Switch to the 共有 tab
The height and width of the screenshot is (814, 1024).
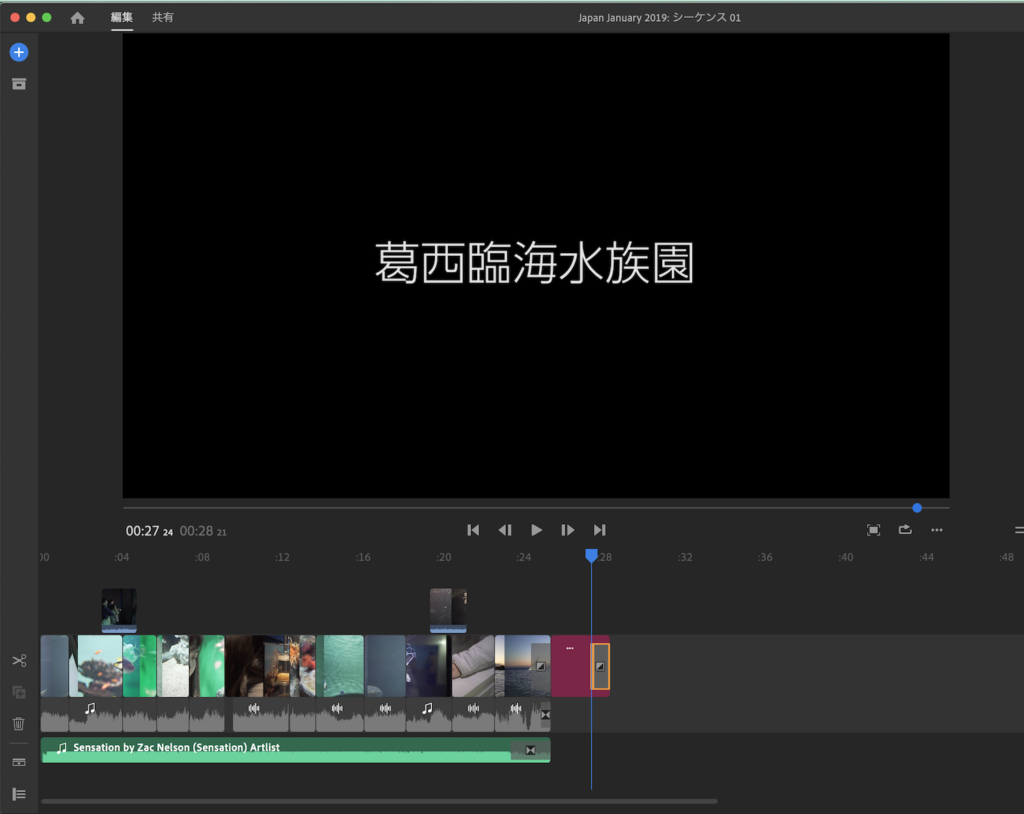tap(162, 18)
